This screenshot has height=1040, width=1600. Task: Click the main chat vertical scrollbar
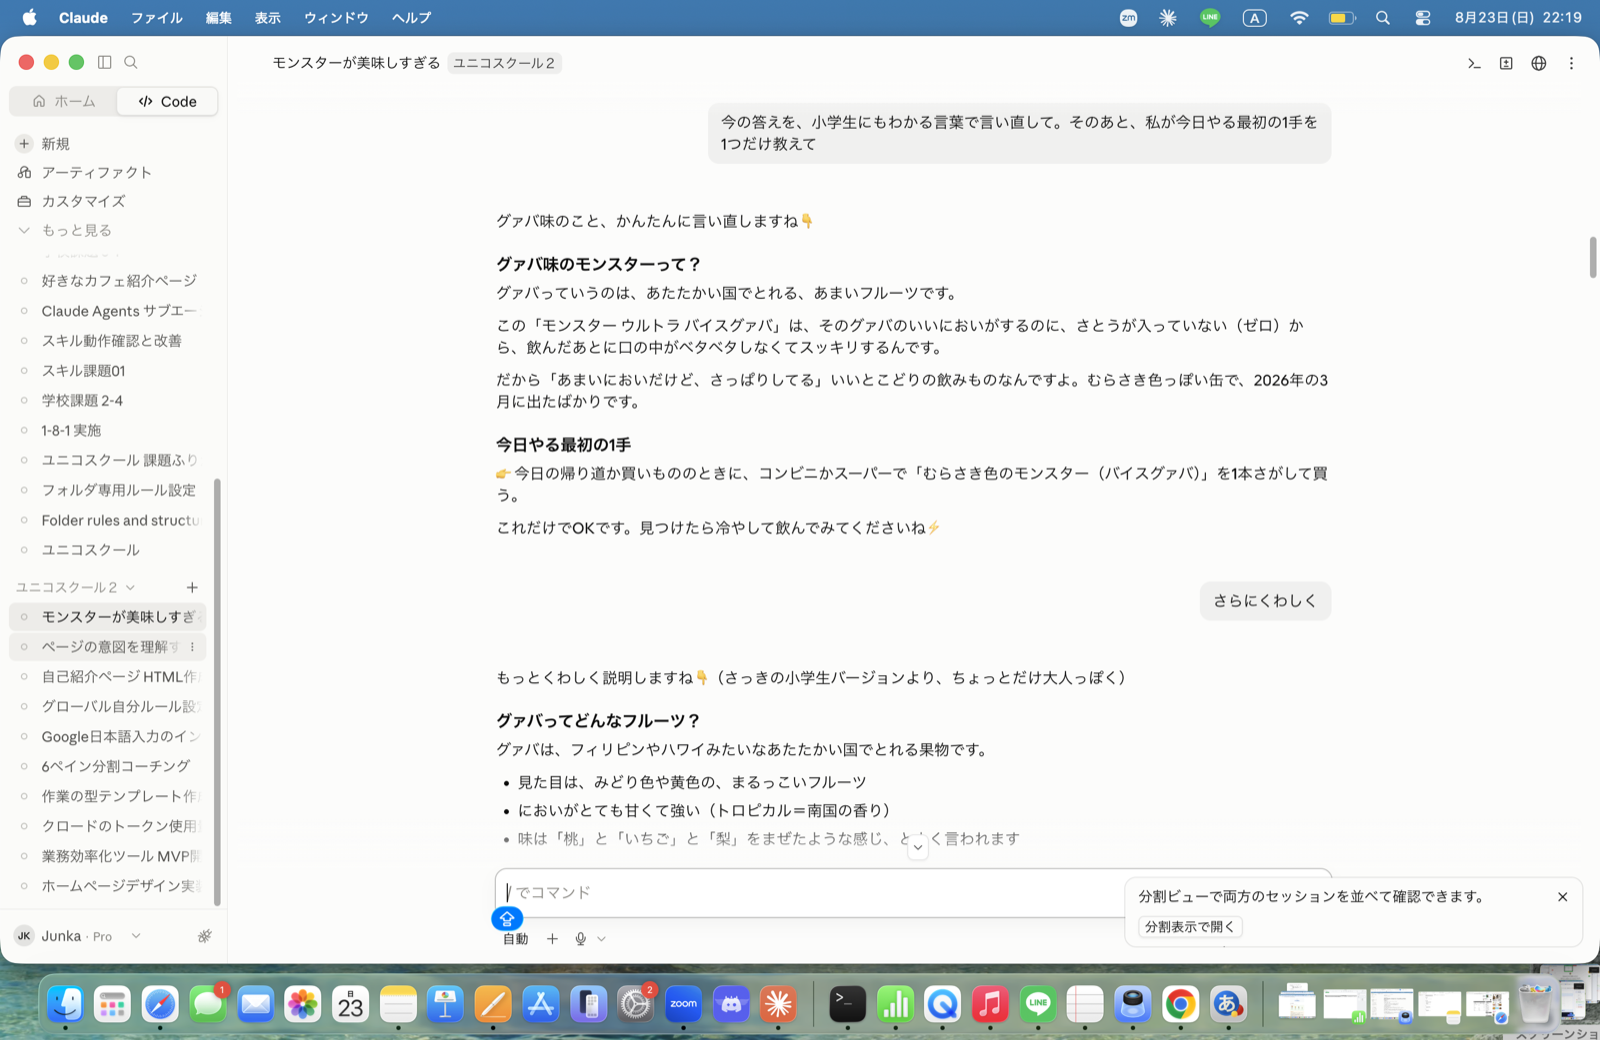(x=1593, y=258)
